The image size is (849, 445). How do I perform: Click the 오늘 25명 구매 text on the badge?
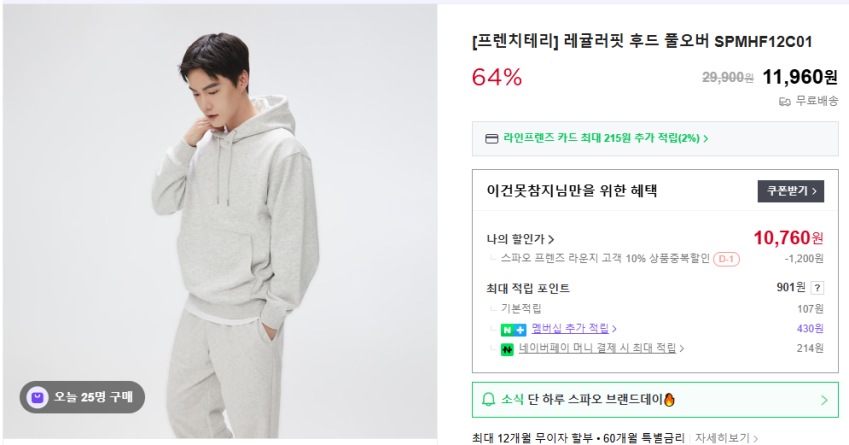pyautogui.click(x=93, y=397)
